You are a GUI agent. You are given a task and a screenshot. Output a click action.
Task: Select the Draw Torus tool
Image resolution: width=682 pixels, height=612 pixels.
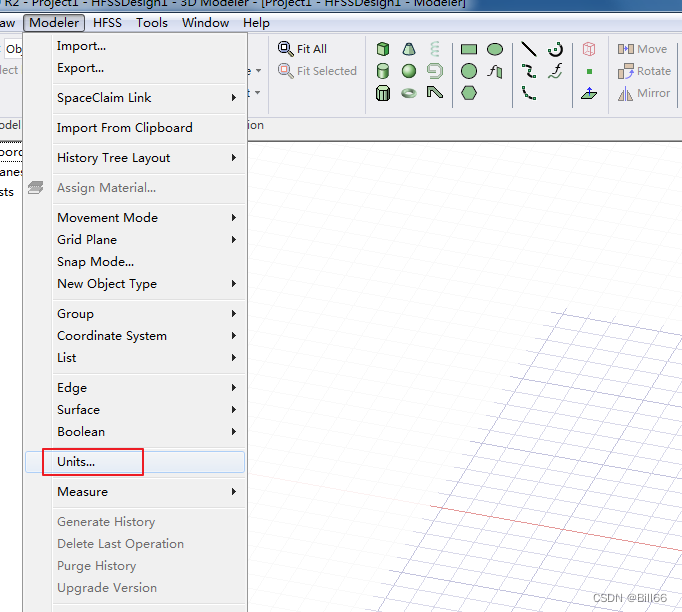pos(409,93)
